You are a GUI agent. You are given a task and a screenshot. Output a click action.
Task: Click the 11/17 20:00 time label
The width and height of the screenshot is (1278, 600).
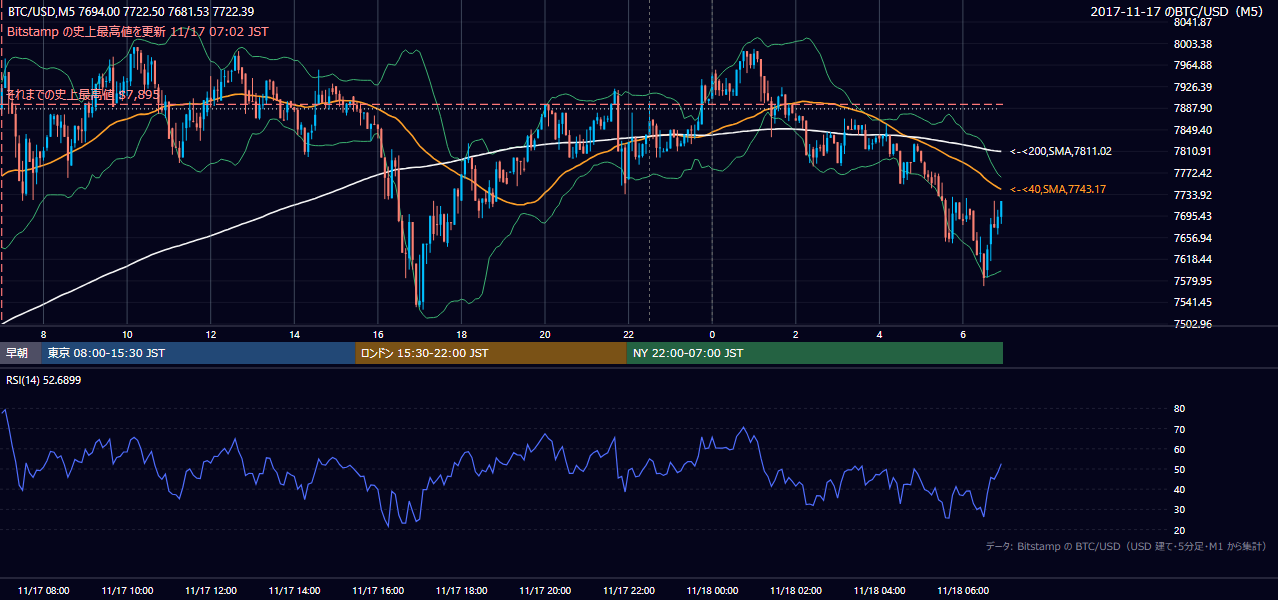pos(545,591)
